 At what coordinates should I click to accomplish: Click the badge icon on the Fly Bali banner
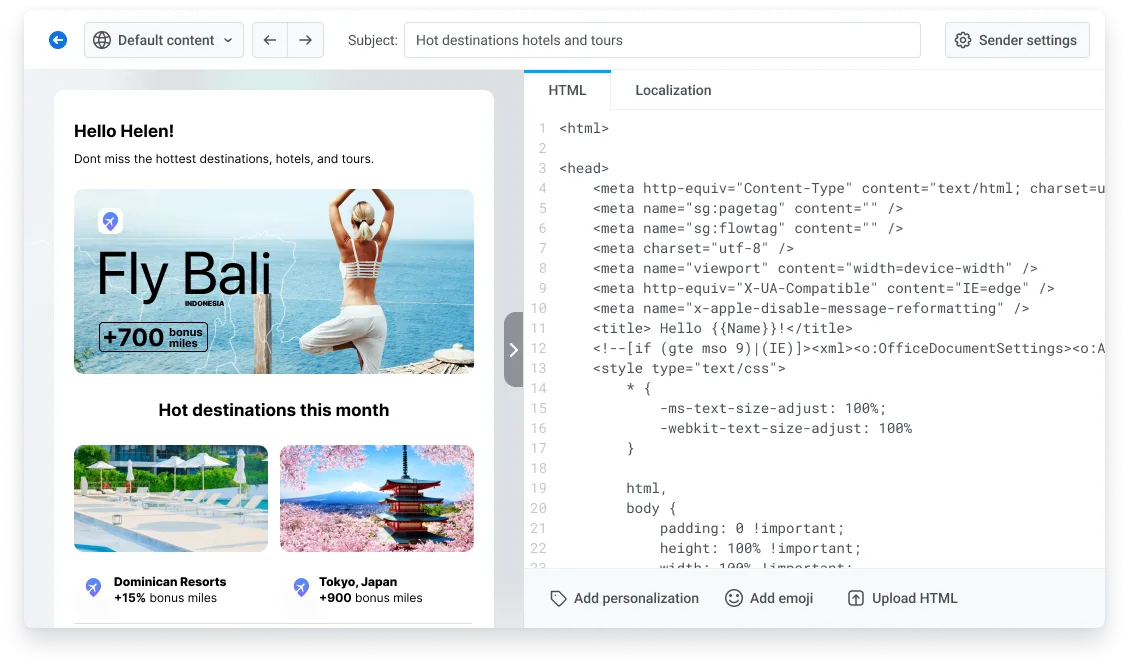[111, 221]
